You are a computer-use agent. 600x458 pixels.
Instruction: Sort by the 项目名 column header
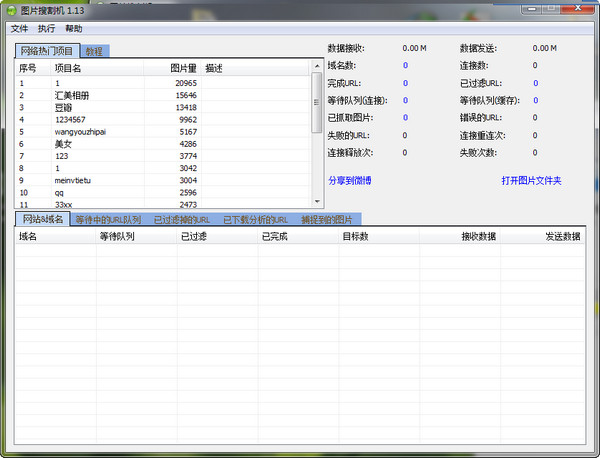[x=97, y=68]
